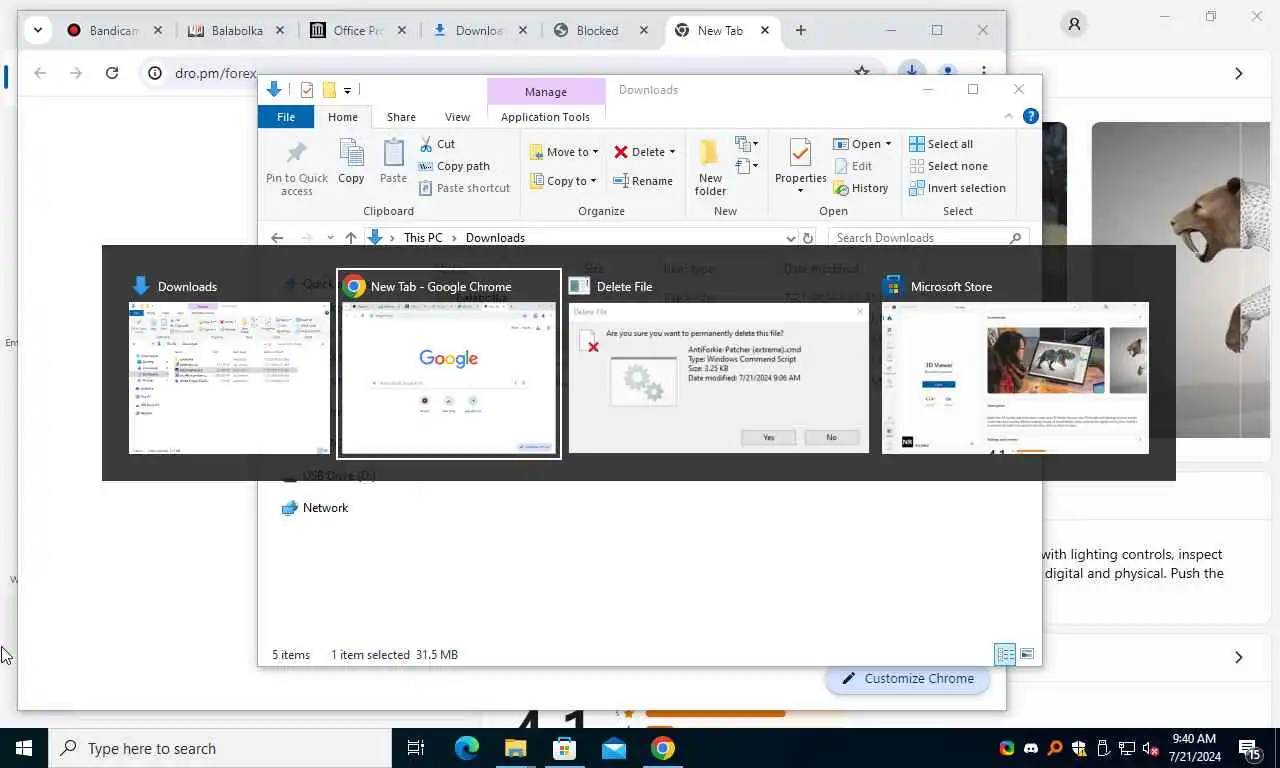The image size is (1280, 768).
Task: Click Chrome's back arrow button
Action: click(x=40, y=72)
